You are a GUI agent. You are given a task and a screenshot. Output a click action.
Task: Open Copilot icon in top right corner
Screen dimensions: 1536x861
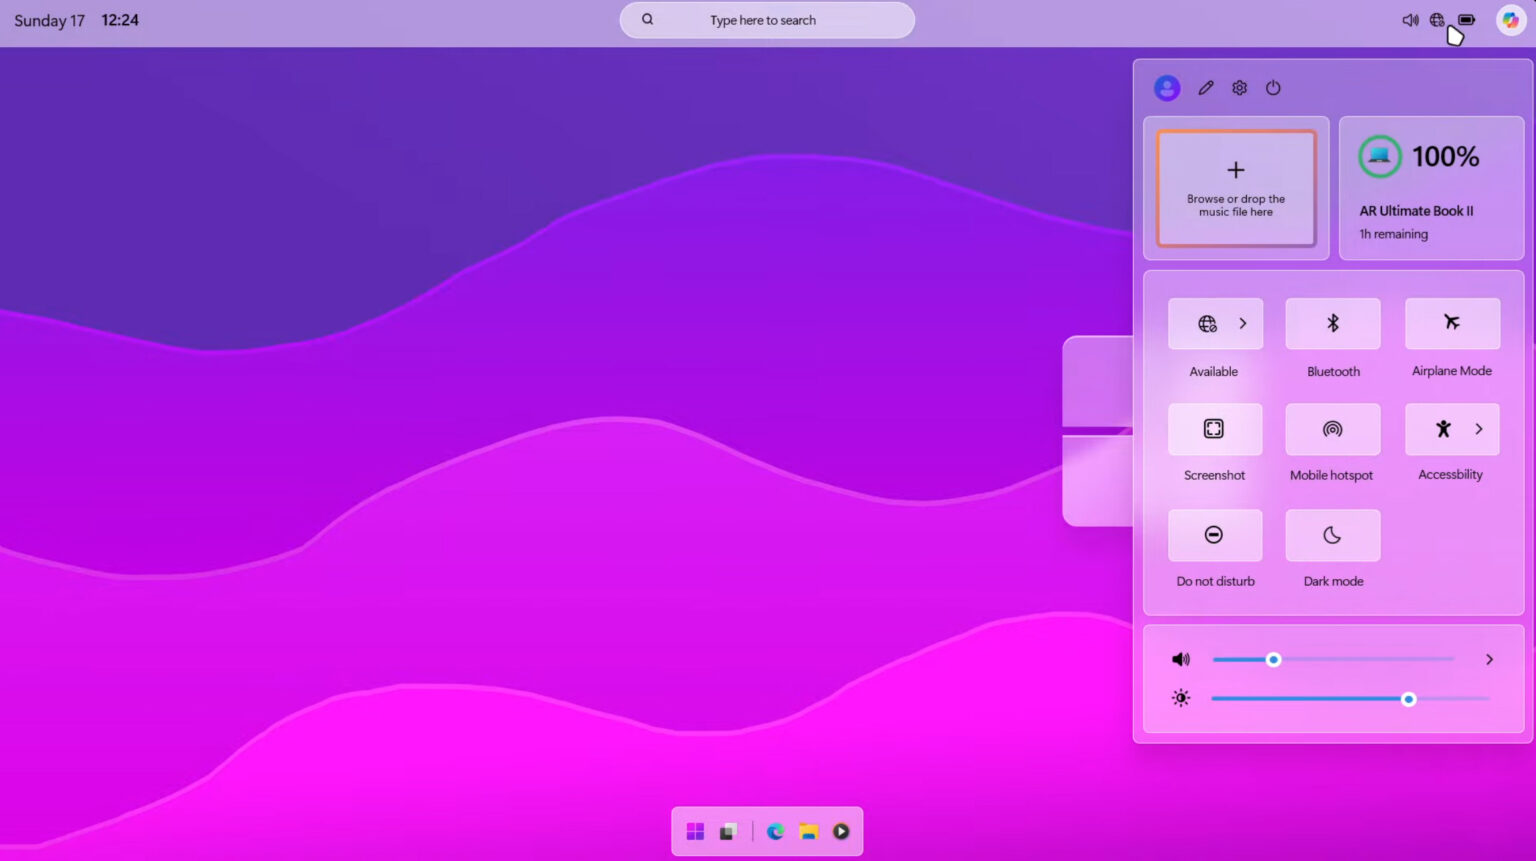pos(1510,20)
